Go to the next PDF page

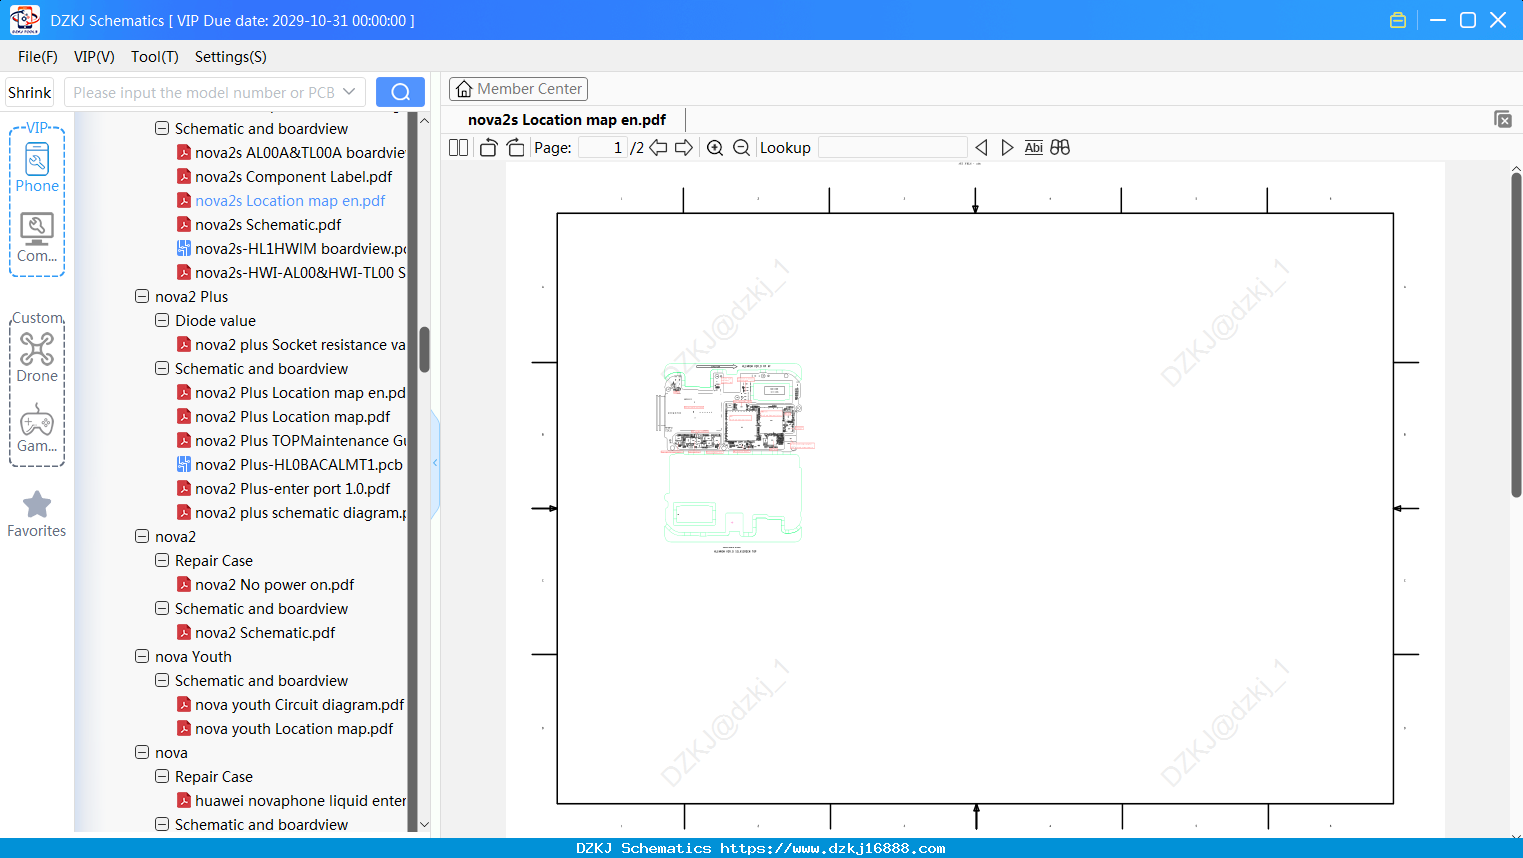(684, 147)
